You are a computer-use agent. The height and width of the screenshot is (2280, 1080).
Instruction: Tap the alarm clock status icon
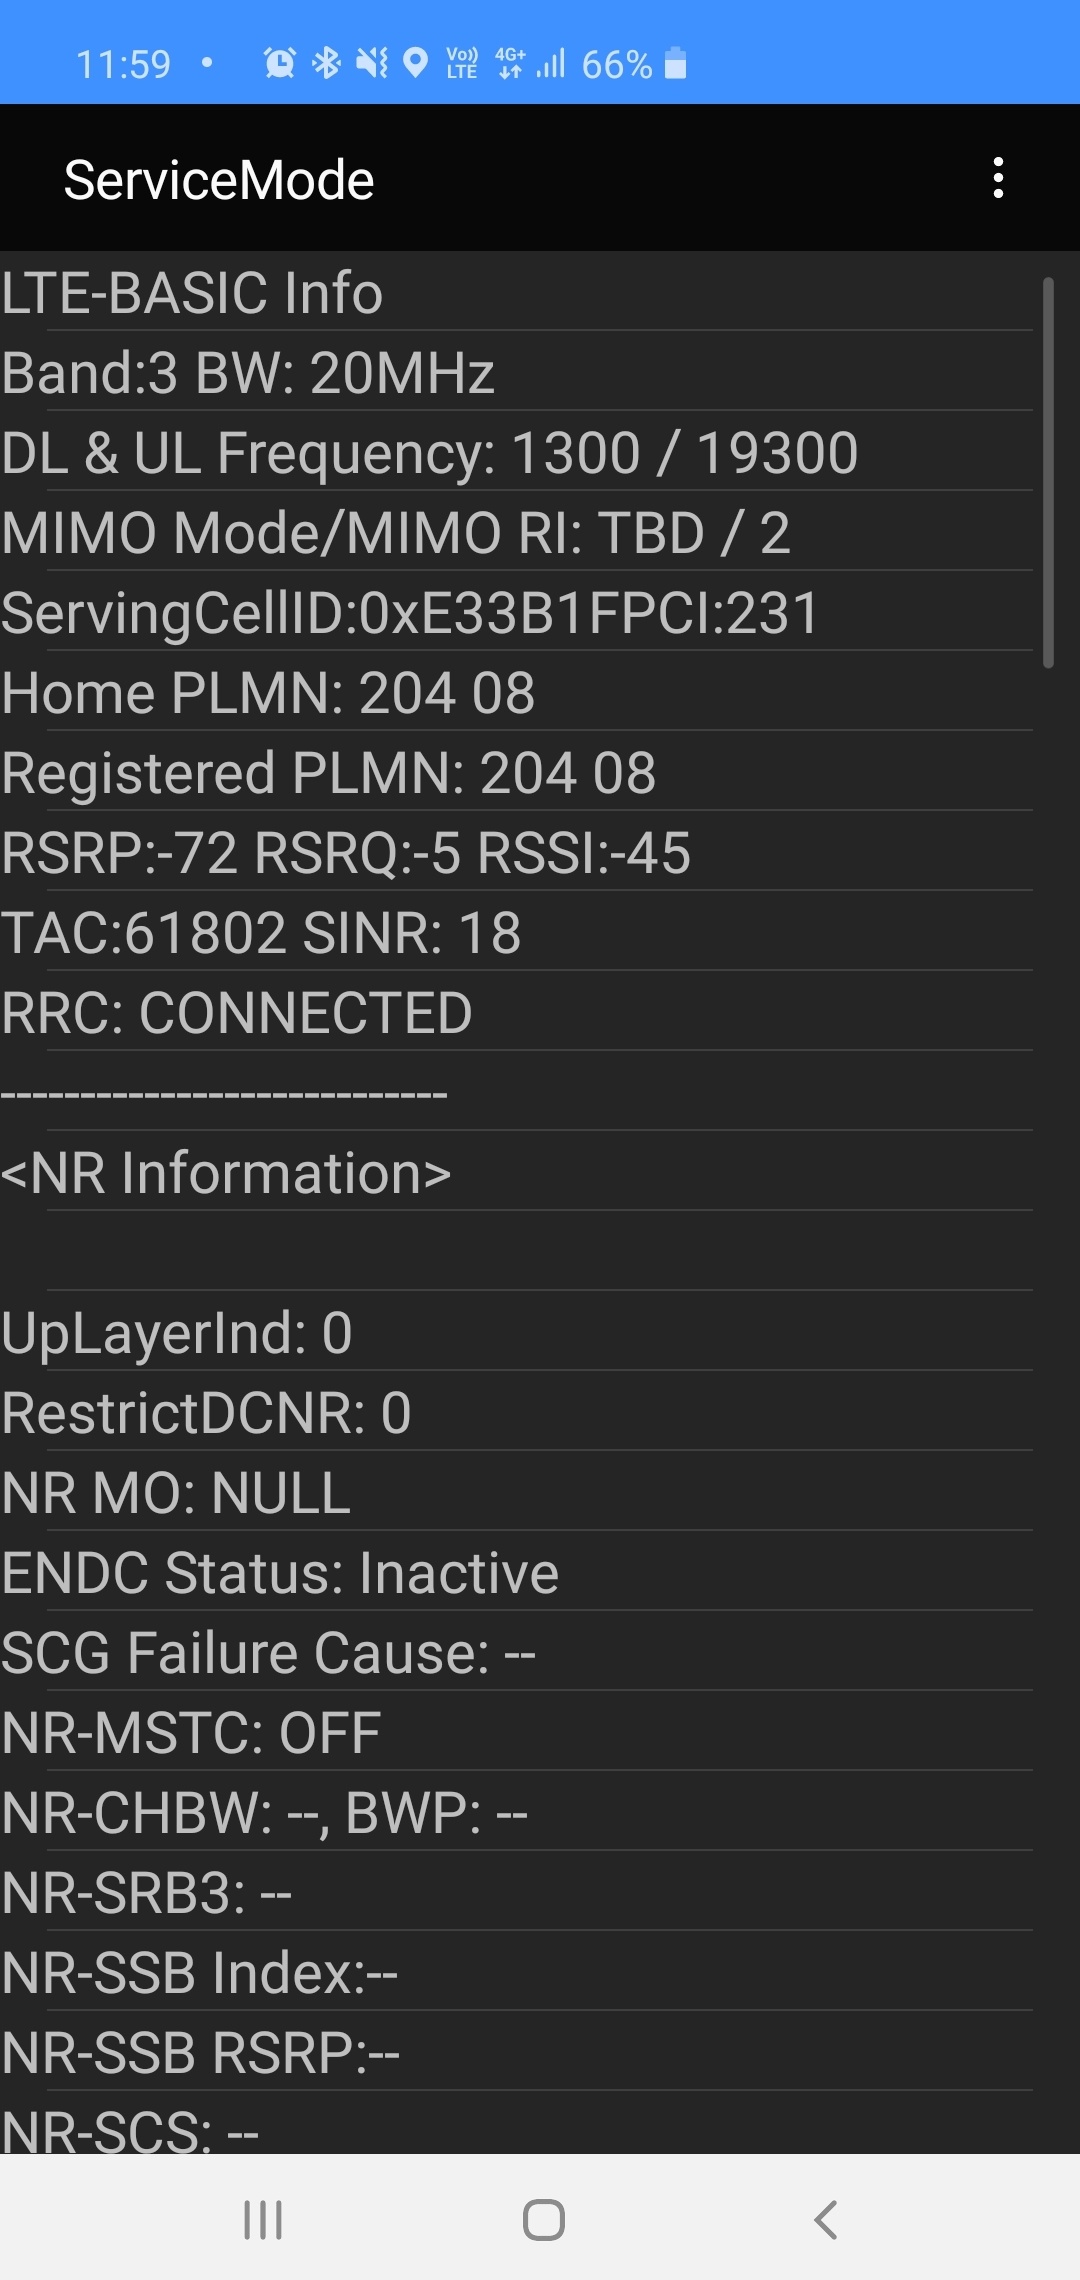(279, 64)
